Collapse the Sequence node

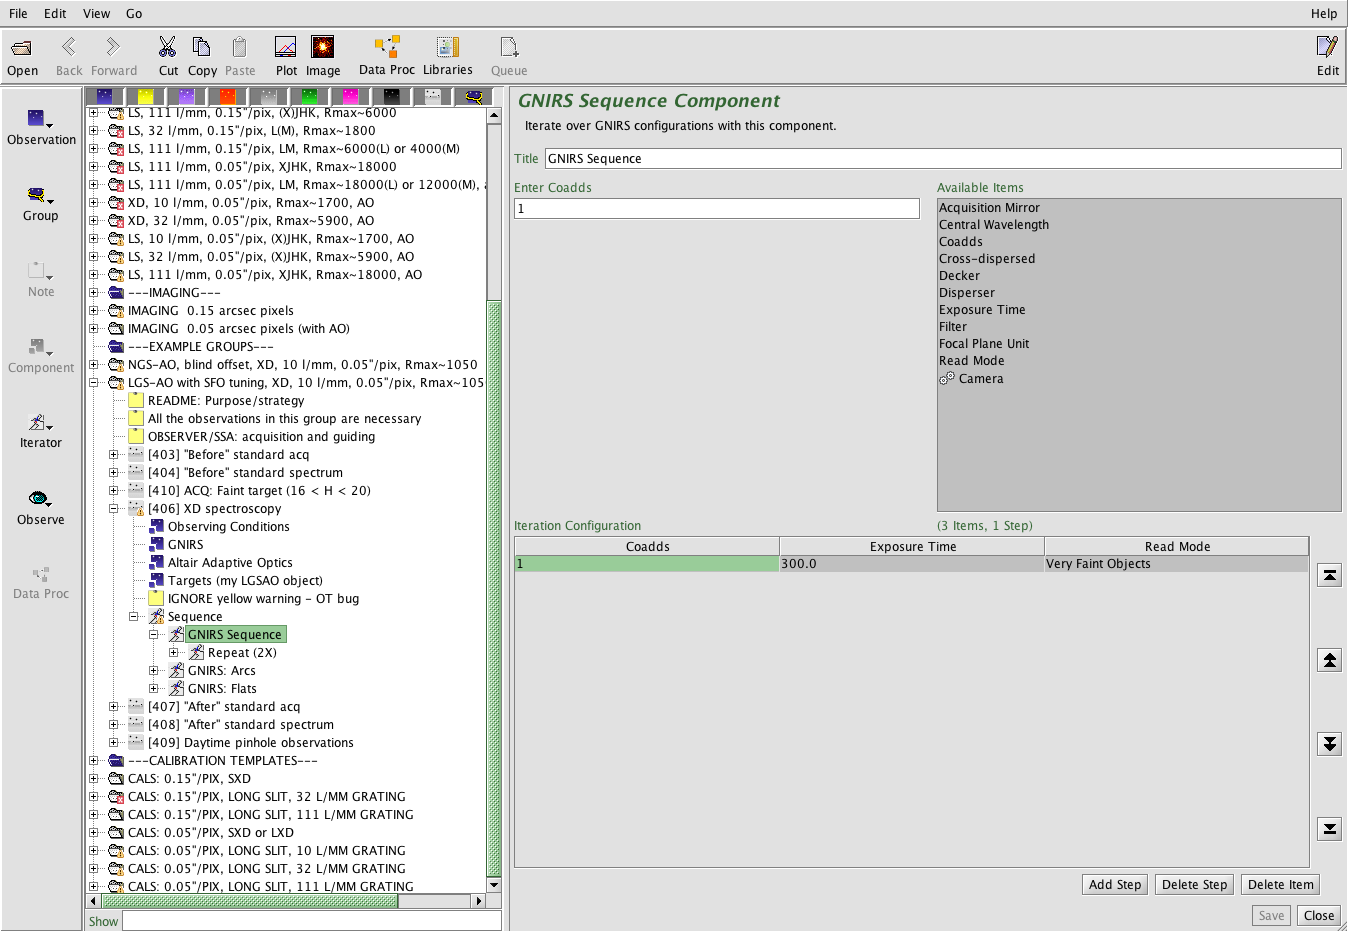[x=134, y=617]
